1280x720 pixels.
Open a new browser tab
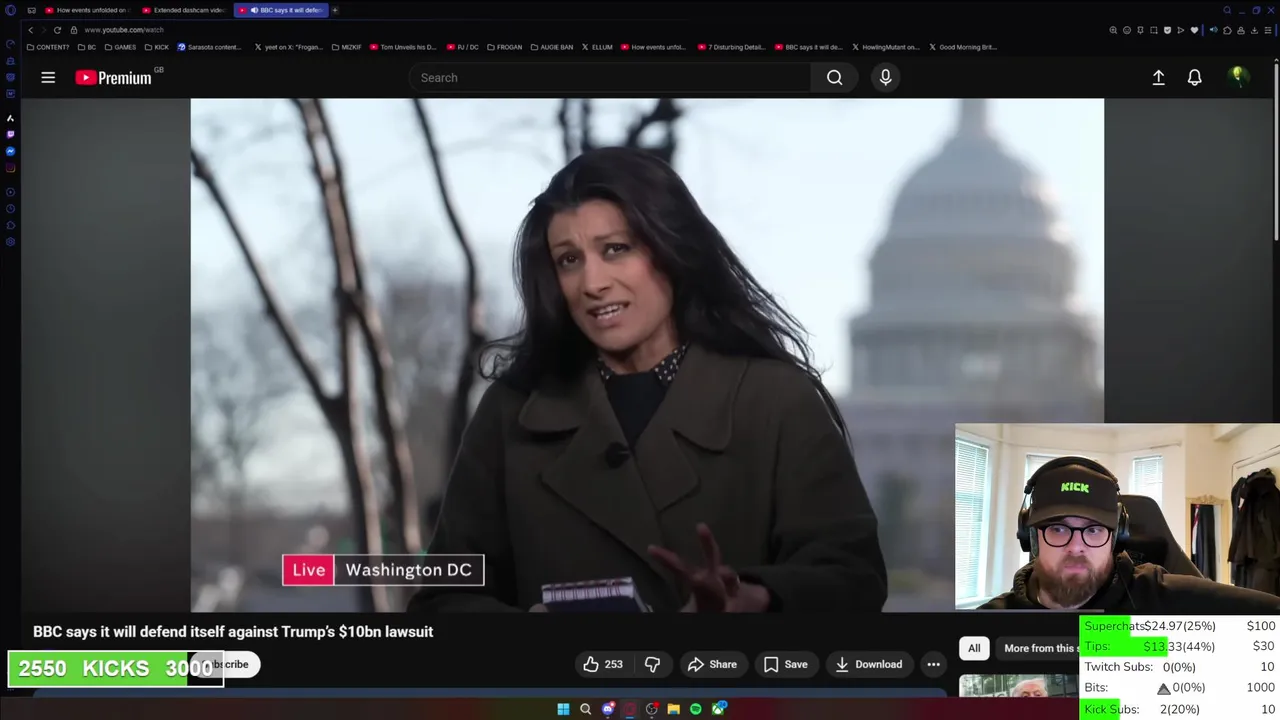335,10
